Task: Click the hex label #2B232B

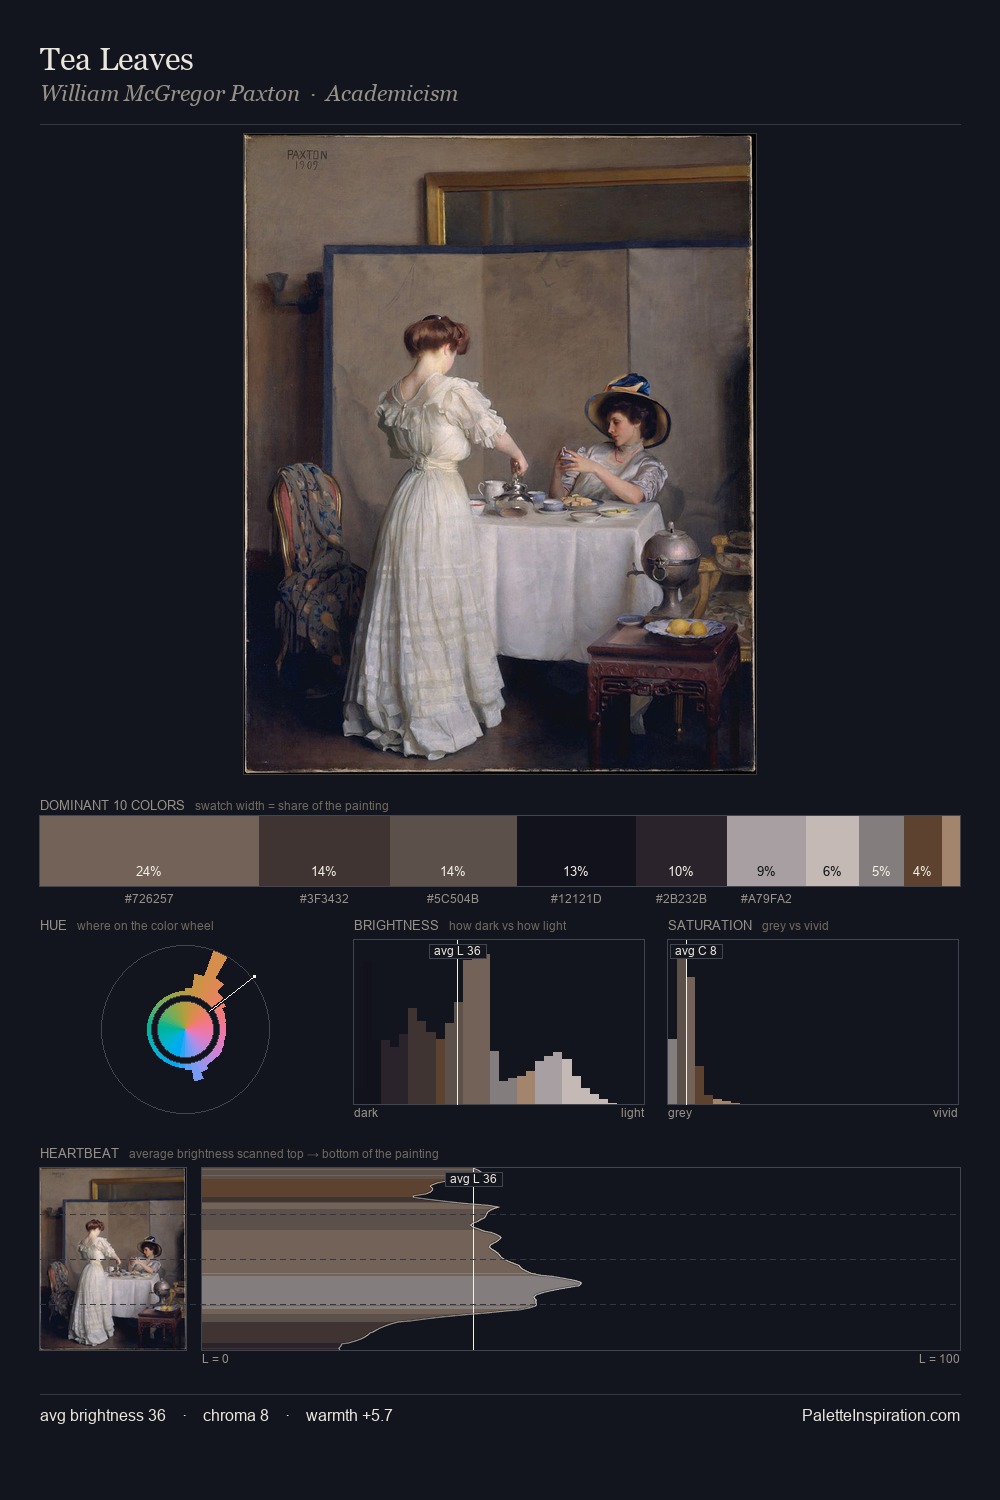Action: [x=681, y=898]
